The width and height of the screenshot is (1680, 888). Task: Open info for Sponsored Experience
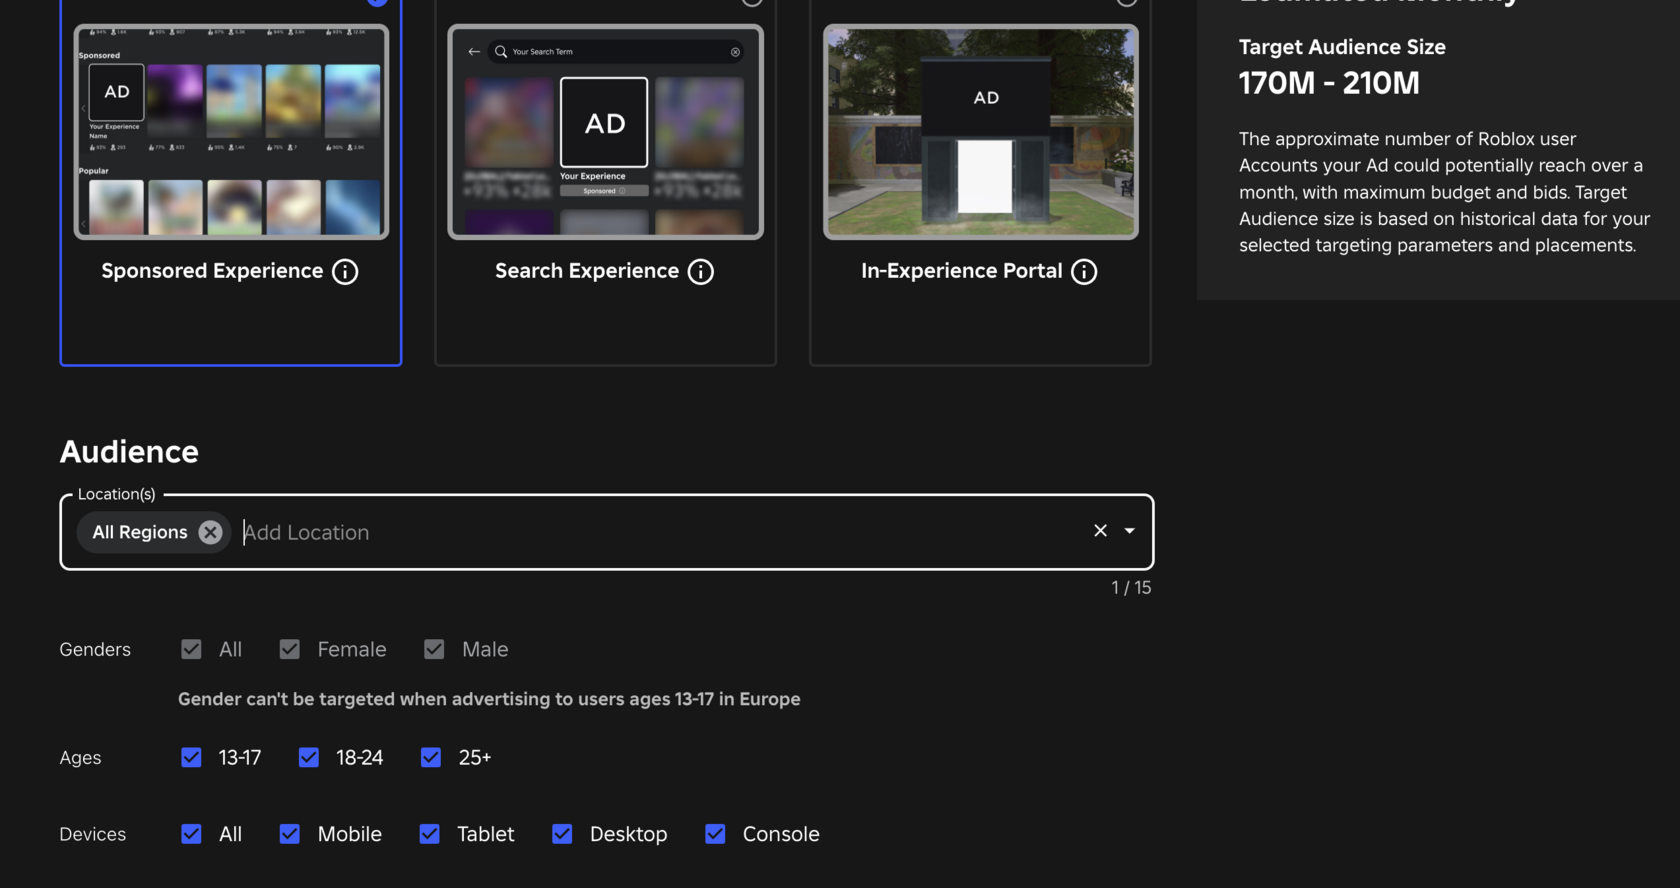tap(345, 272)
